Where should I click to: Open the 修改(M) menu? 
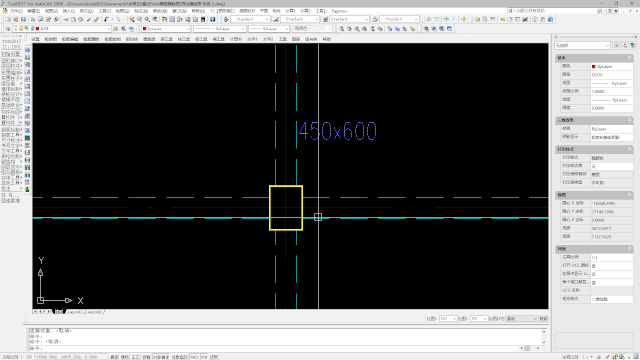pyautogui.click(x=160, y=11)
